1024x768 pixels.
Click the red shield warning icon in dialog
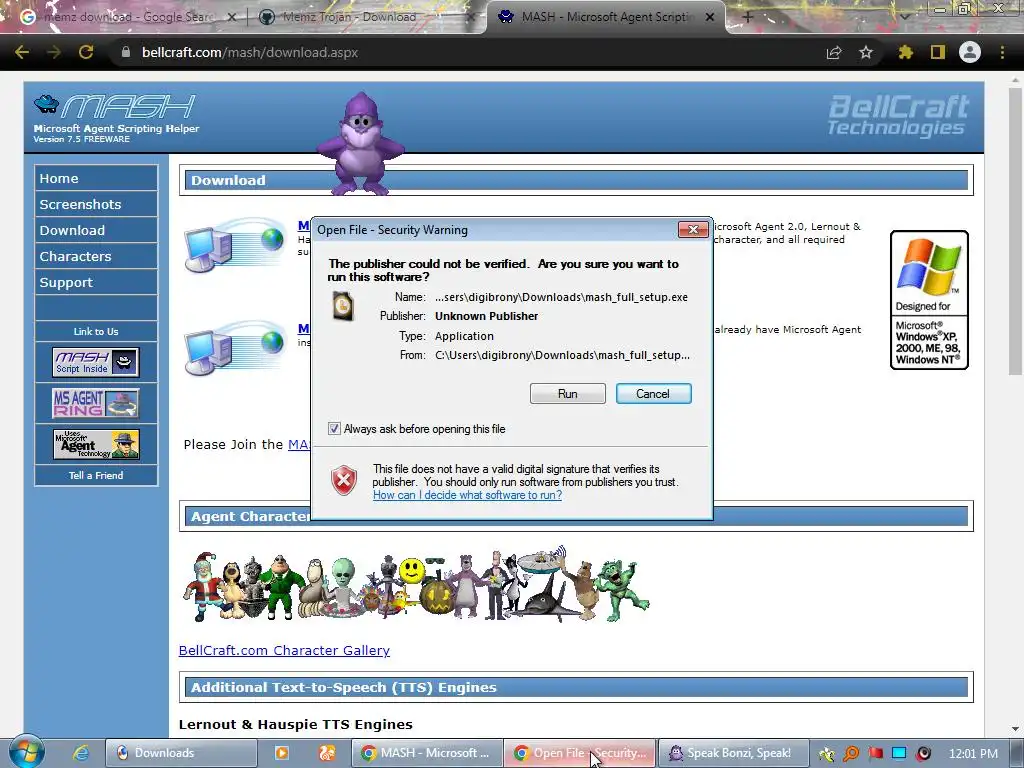(344, 481)
